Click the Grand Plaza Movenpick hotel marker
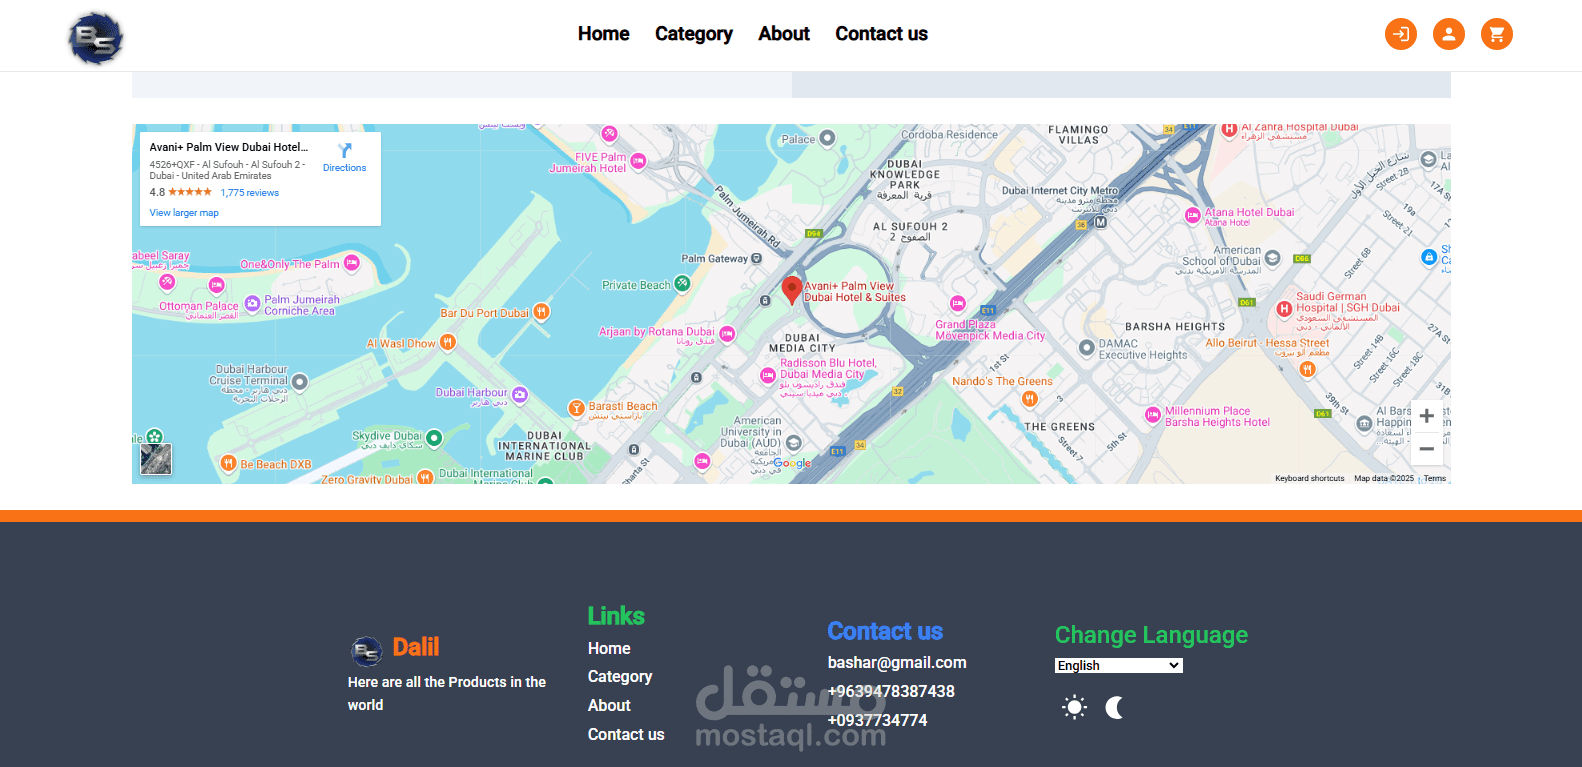 coord(958,303)
